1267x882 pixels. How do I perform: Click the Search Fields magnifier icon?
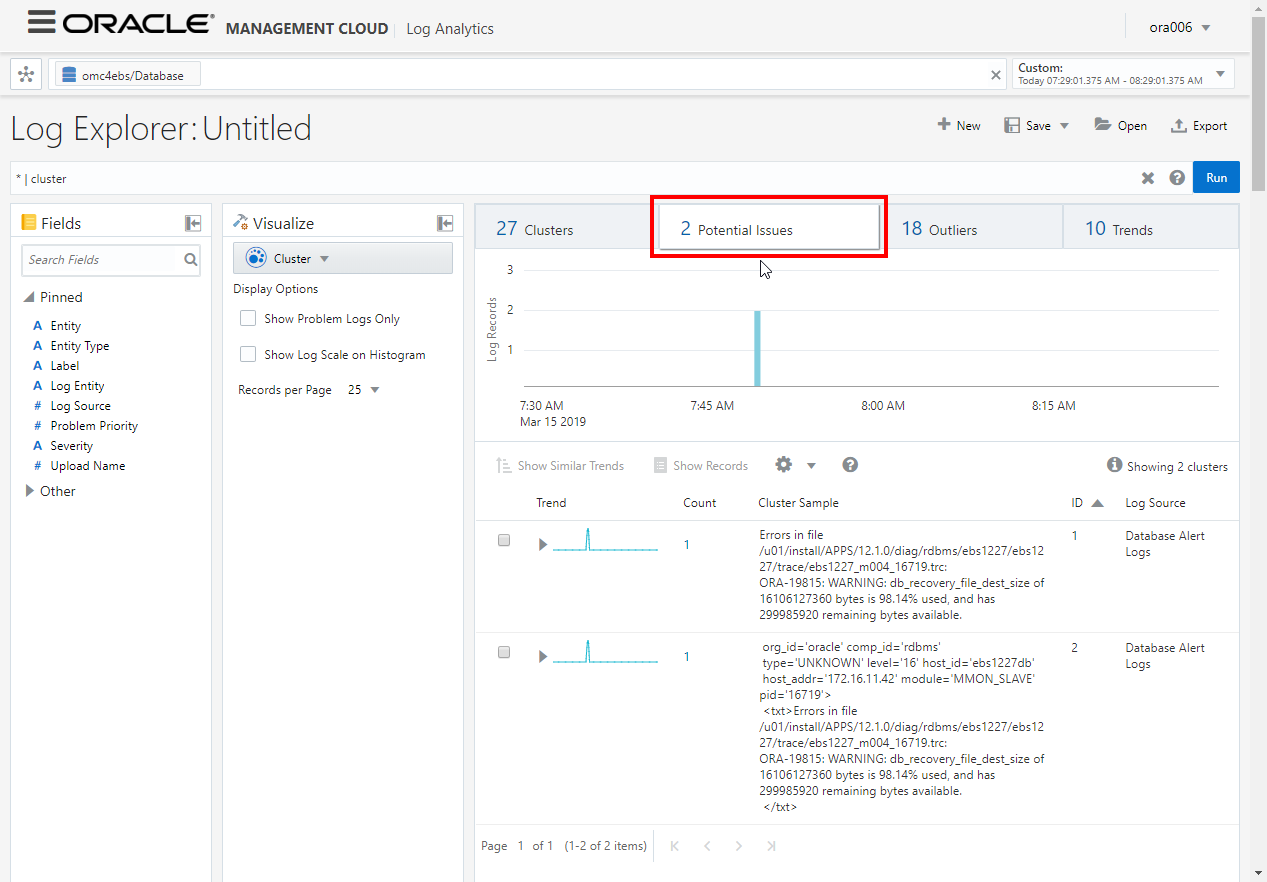[190, 260]
